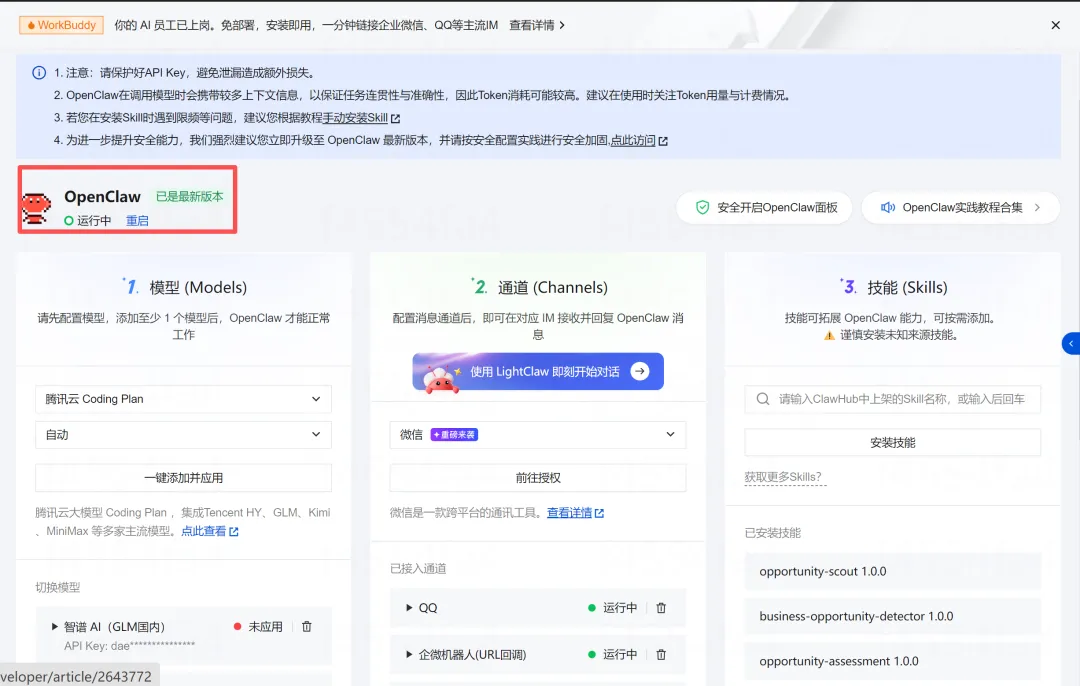Viewport: 1080px width, 686px height.
Task: Select opportunity-assessment 1.0.0 skill
Action: click(x=893, y=661)
